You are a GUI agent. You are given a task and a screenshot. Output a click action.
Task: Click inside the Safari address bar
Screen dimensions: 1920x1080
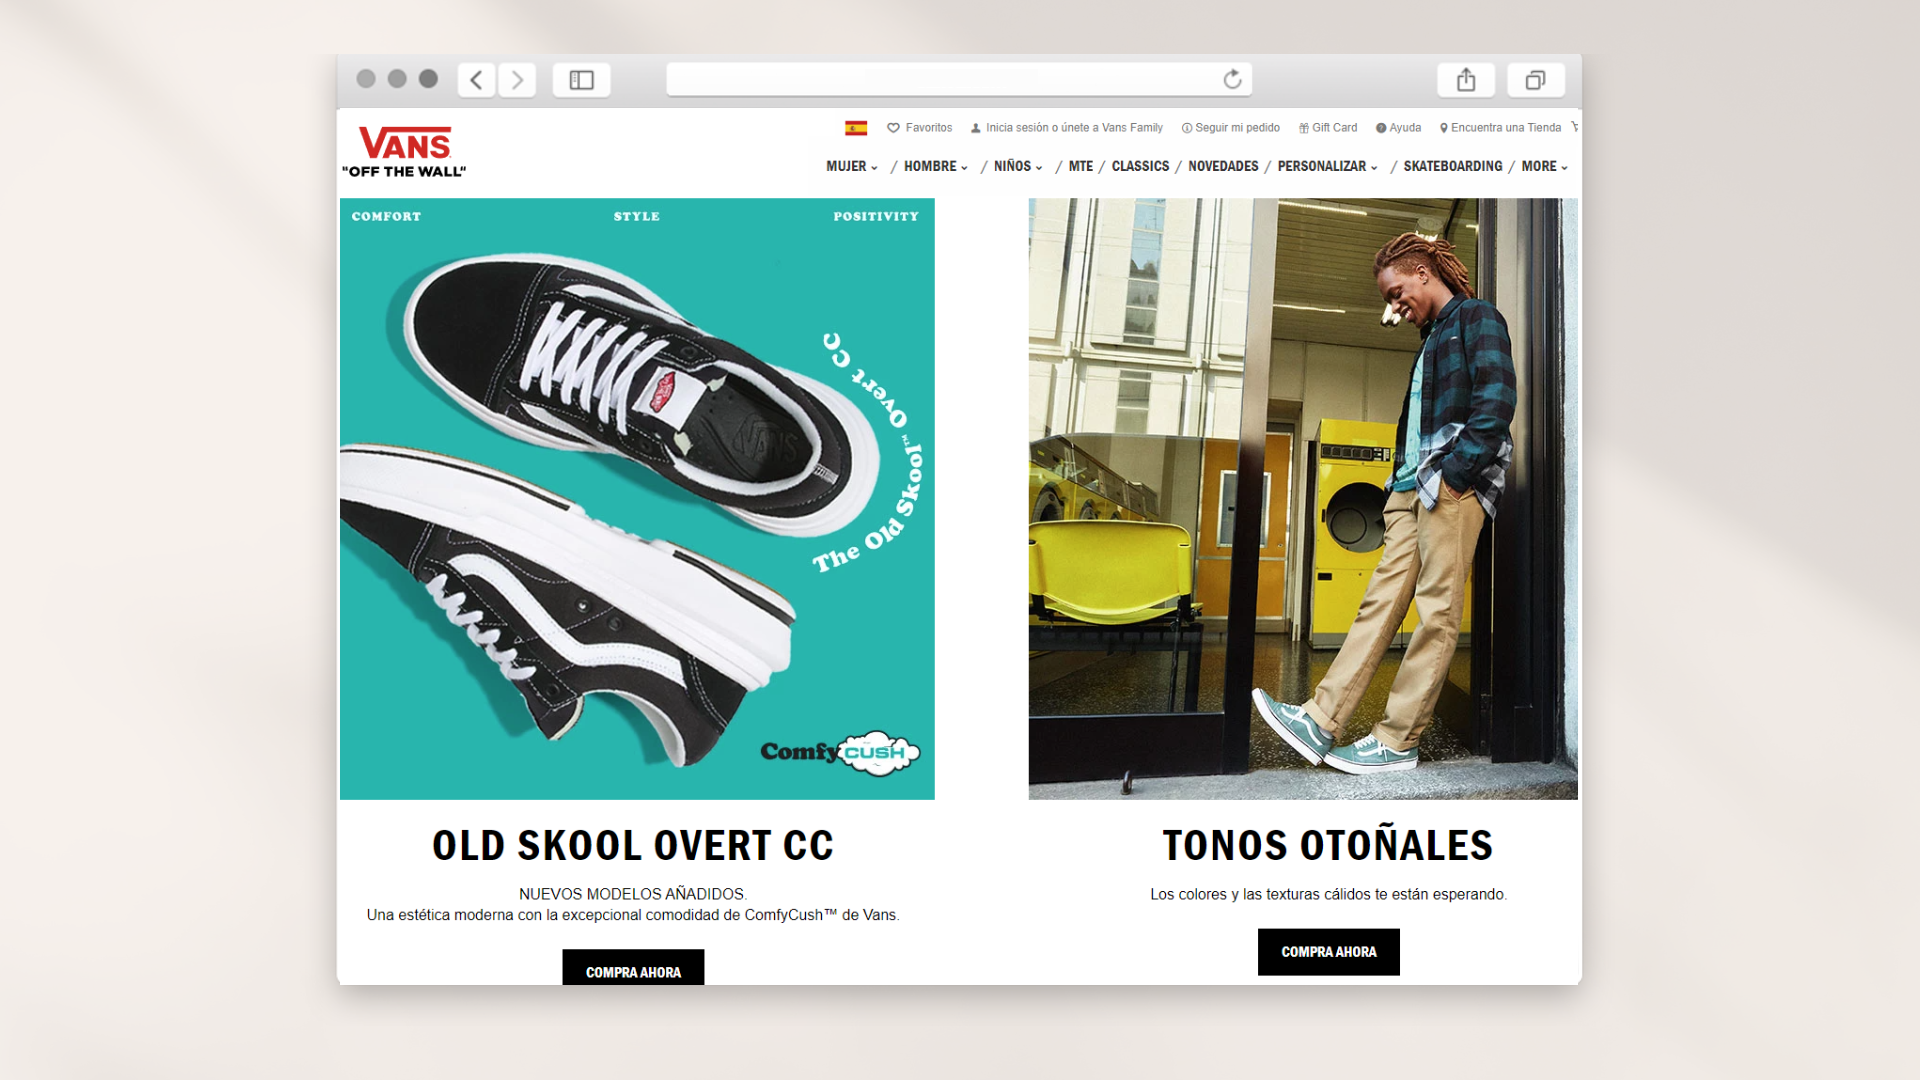tap(958, 79)
